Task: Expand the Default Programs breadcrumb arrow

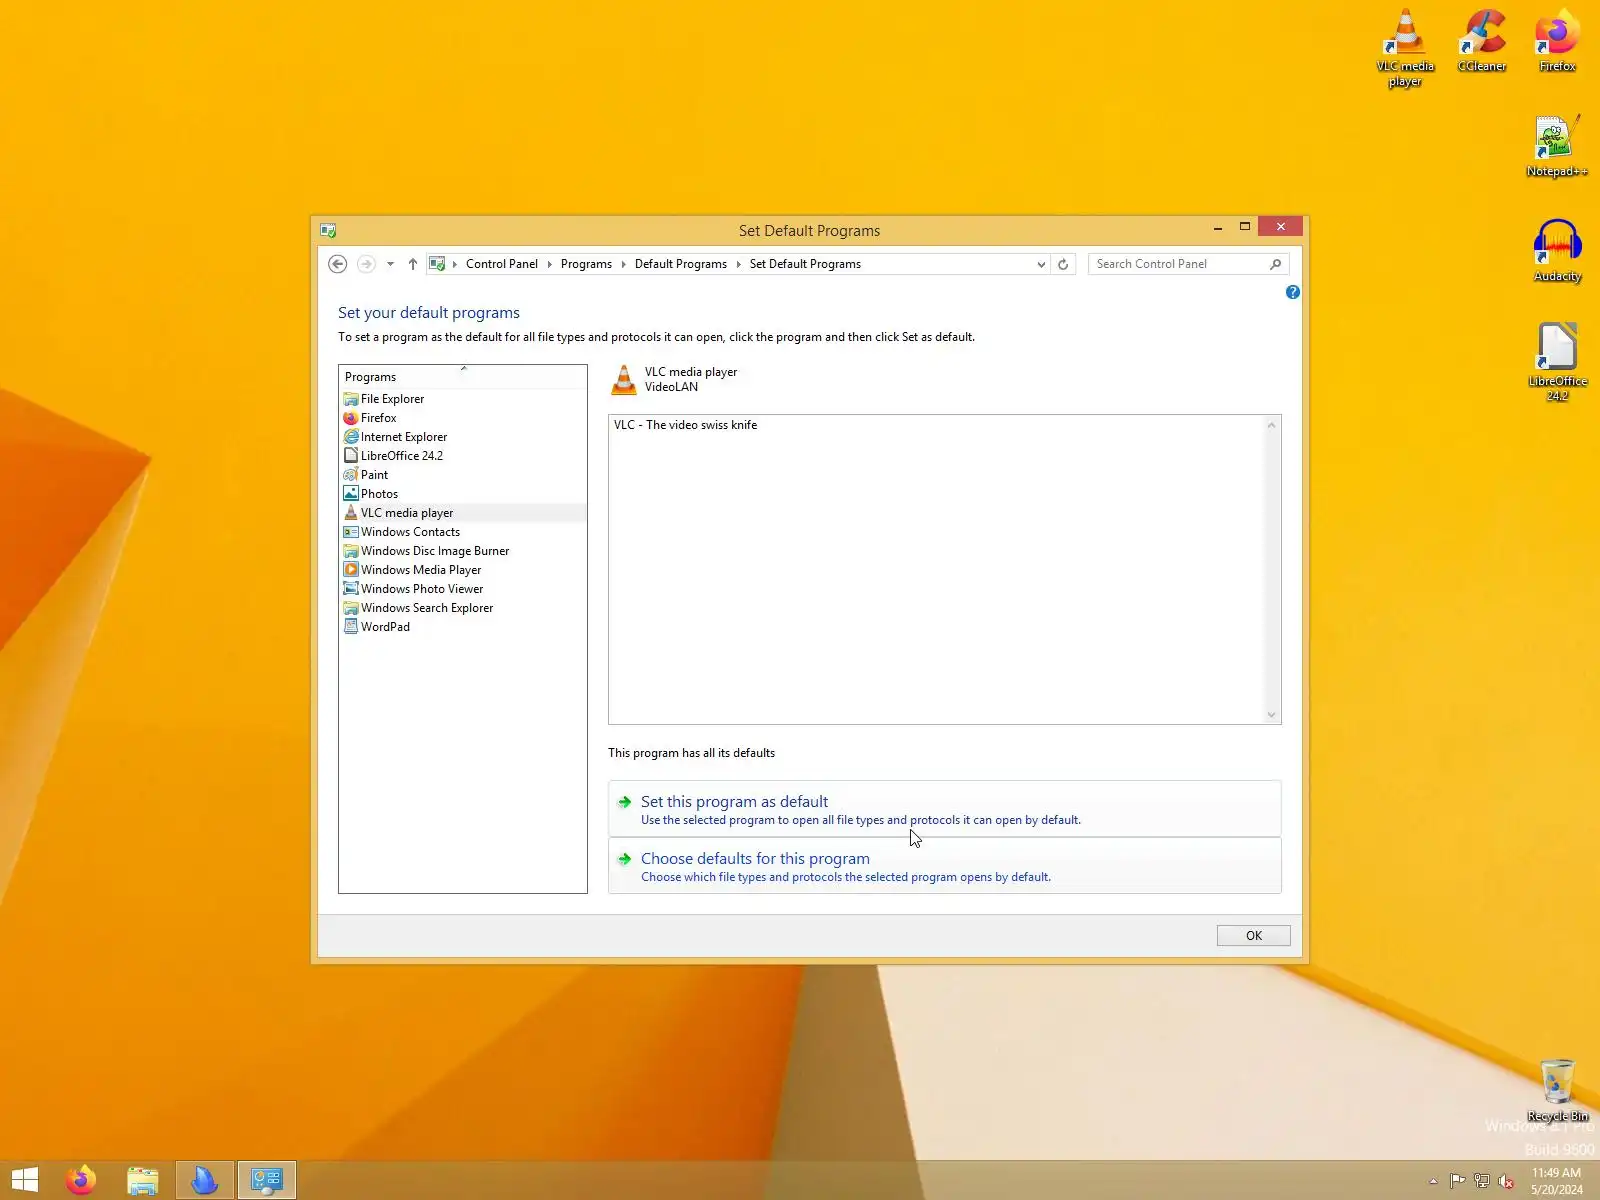Action: click(738, 264)
